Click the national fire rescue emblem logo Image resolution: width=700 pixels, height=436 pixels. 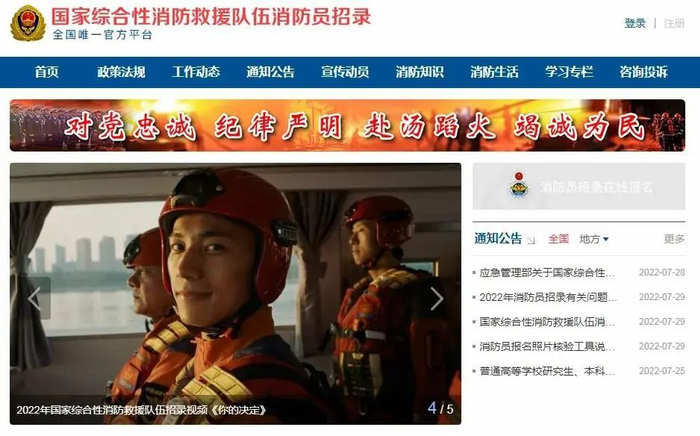28,24
